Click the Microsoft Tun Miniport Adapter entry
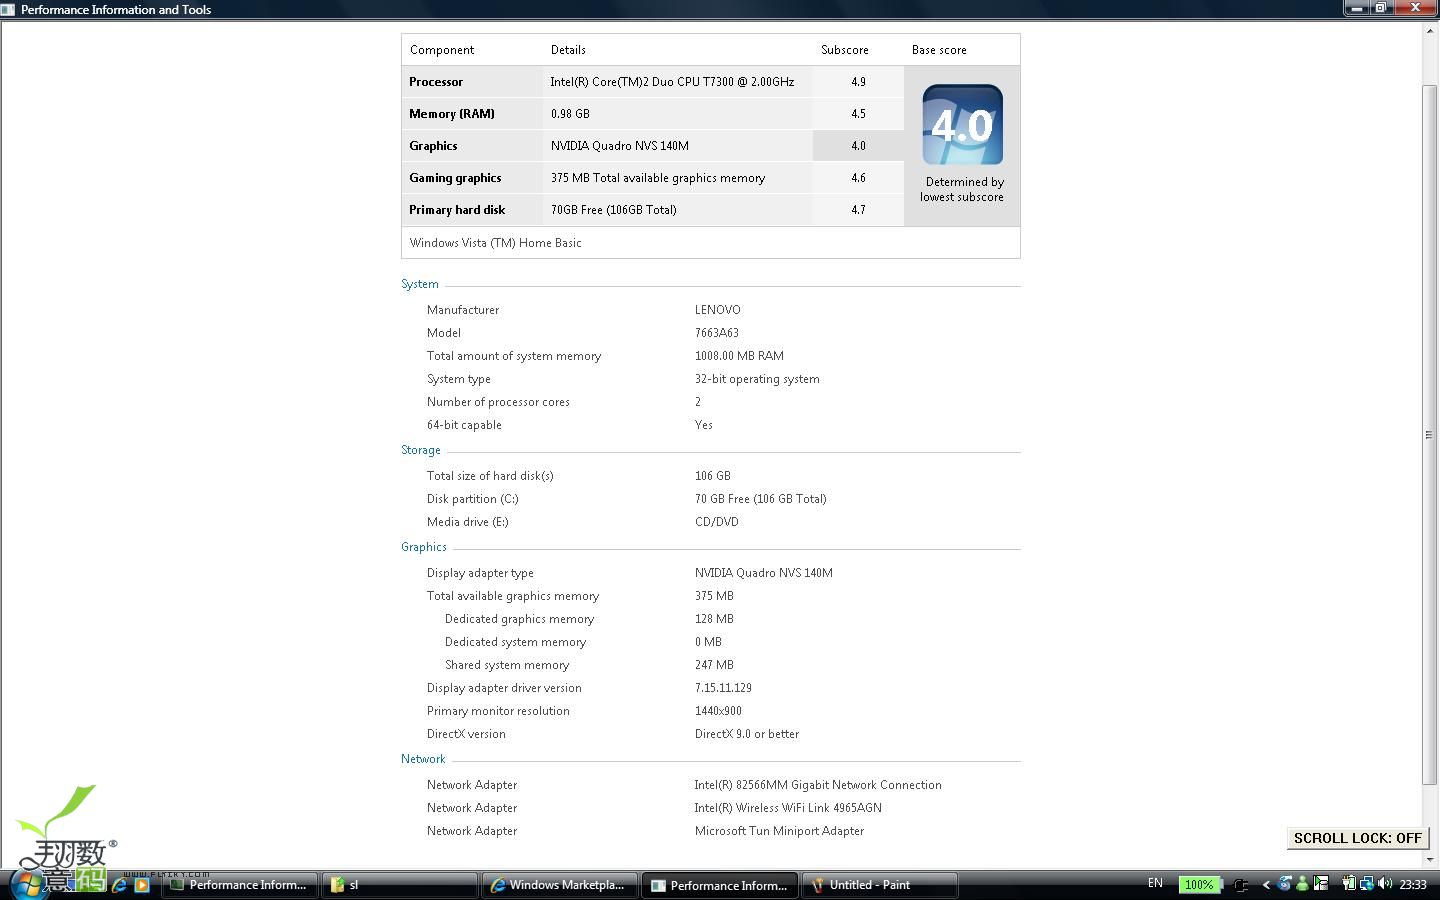1440x900 pixels. tap(779, 831)
